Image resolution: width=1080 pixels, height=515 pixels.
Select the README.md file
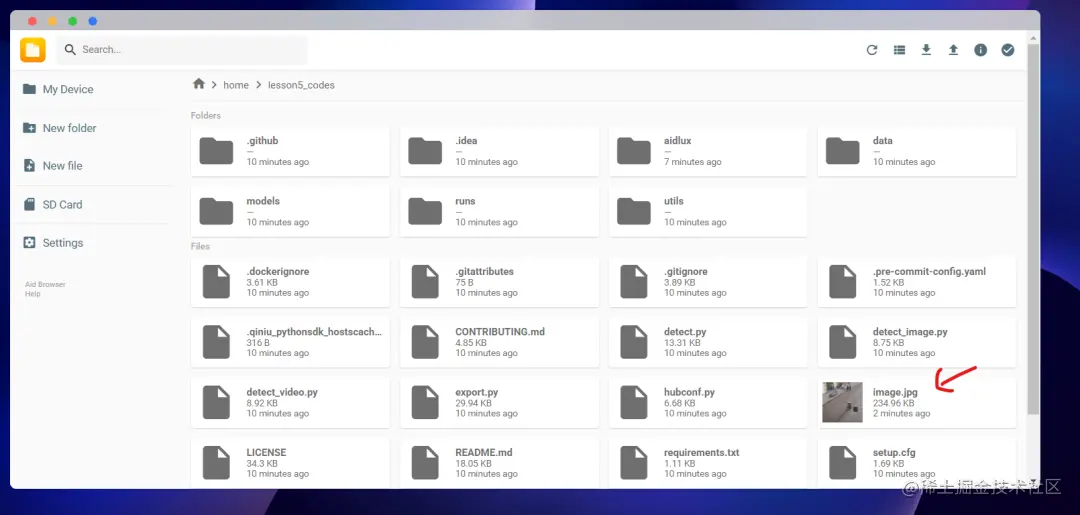[x=499, y=463]
